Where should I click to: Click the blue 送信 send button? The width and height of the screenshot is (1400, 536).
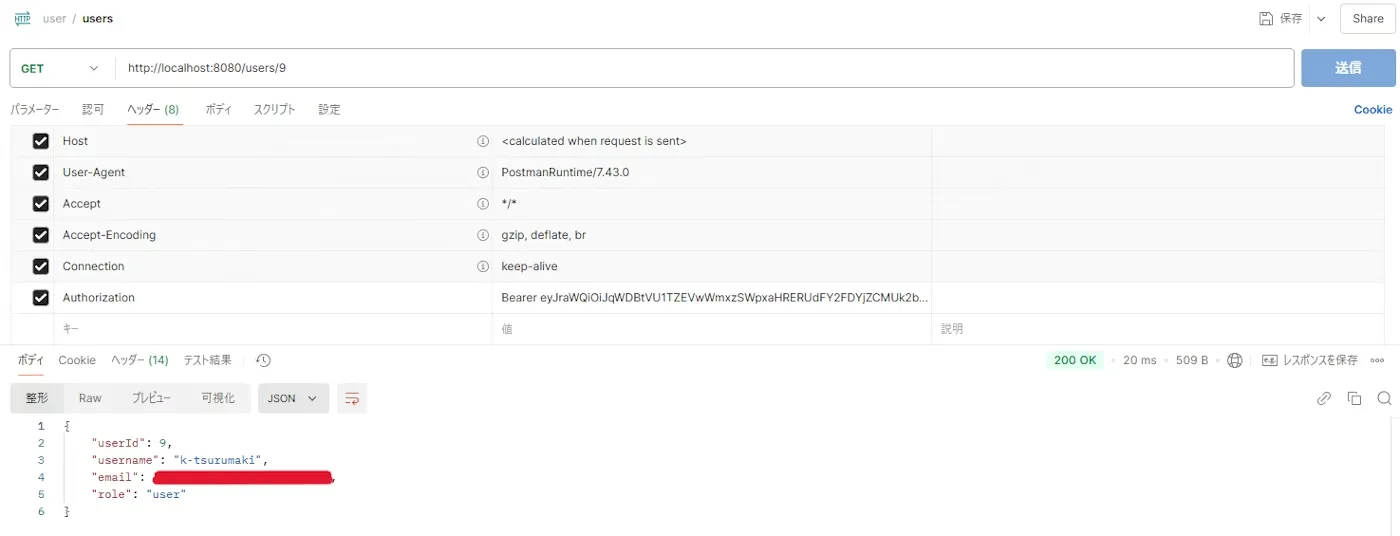1348,68
